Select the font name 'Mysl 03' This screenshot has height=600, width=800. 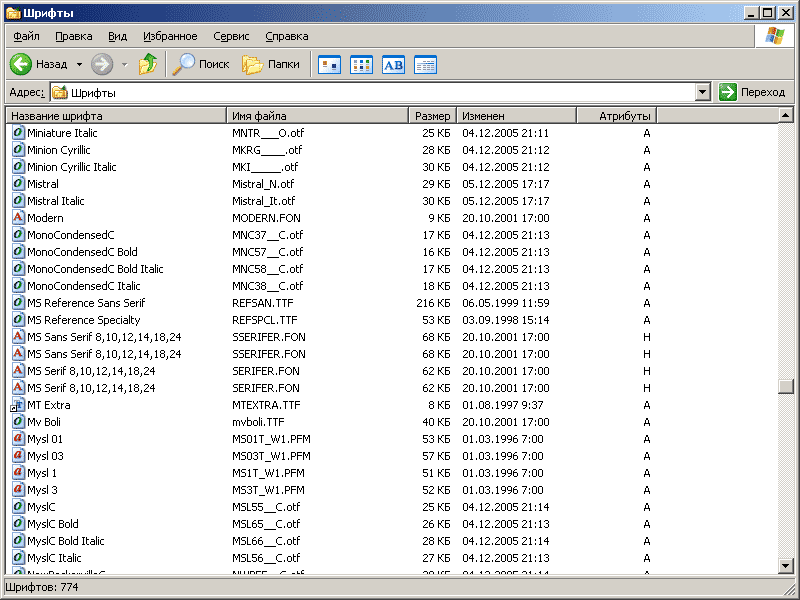point(45,456)
